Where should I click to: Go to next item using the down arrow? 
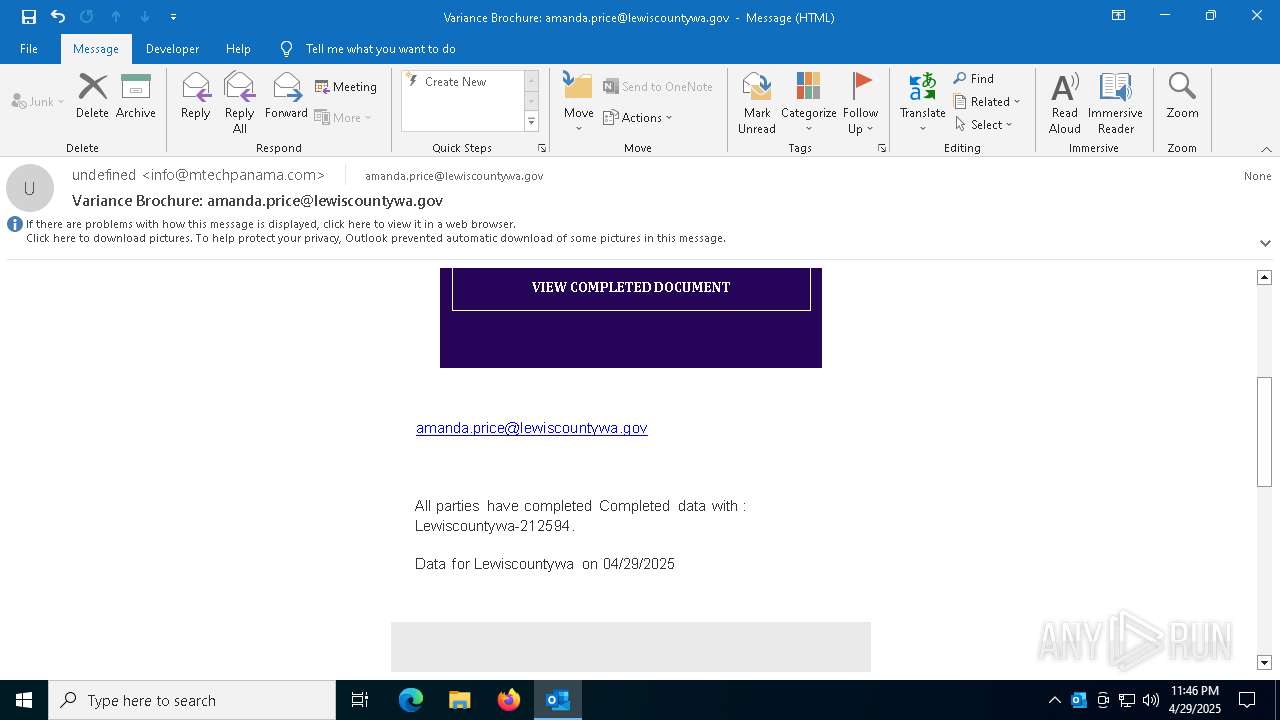(x=145, y=17)
